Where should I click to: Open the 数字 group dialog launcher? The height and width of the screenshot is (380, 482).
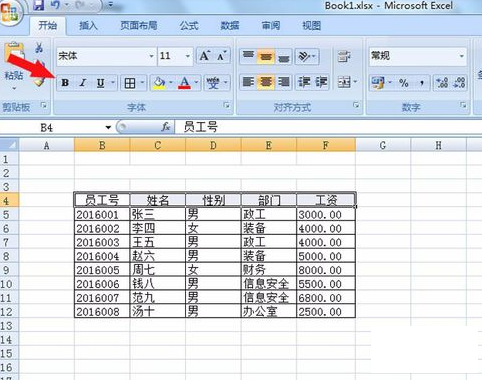pos(463,105)
